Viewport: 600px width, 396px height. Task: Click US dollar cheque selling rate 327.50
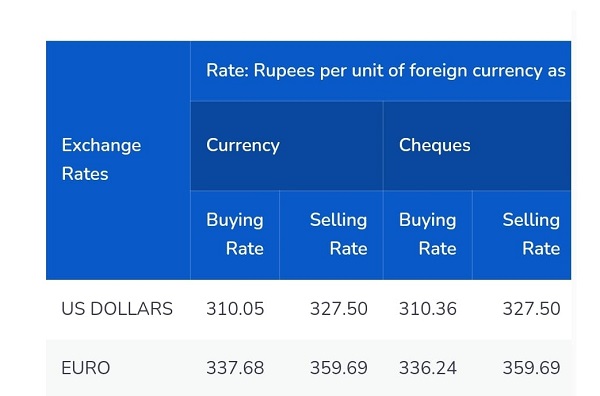(532, 309)
